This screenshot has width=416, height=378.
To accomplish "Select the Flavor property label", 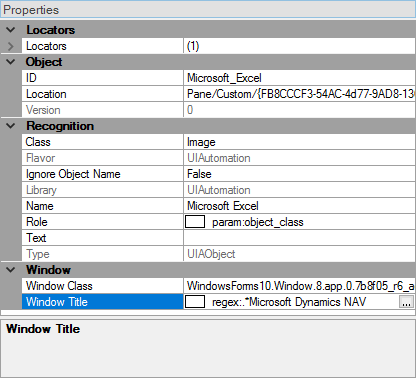I will [x=41, y=158].
